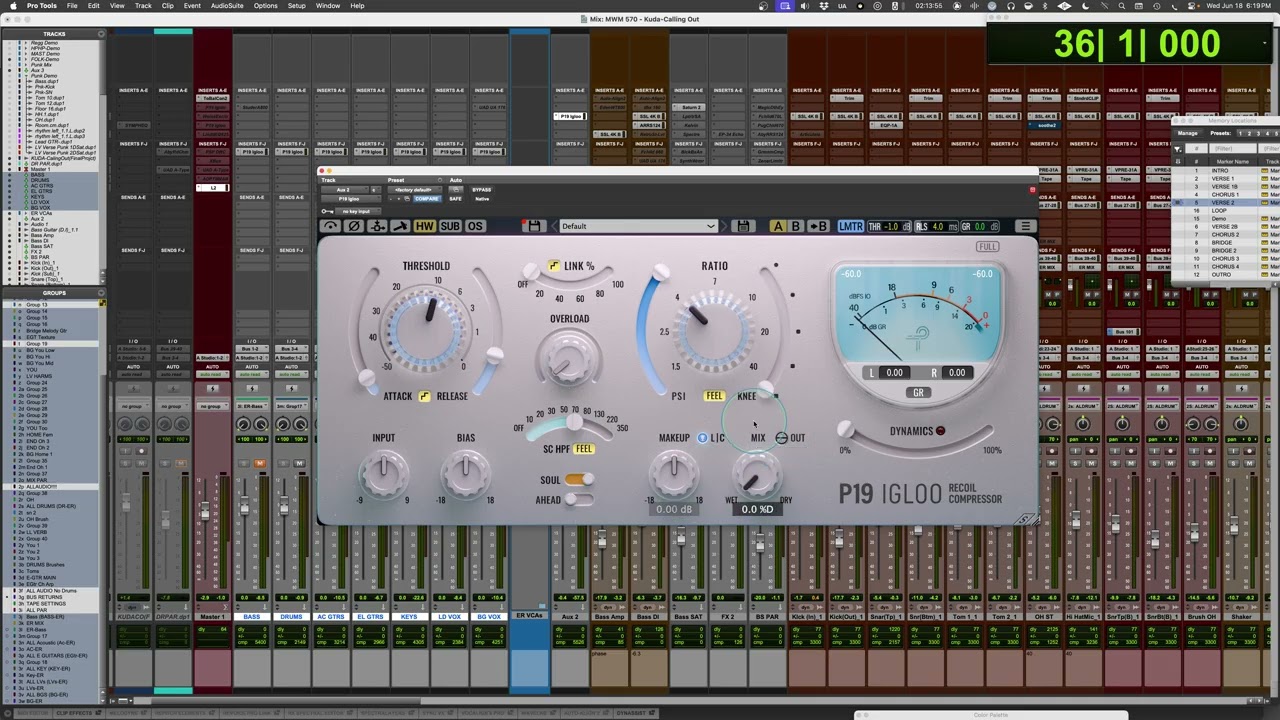The height and width of the screenshot is (720, 1280).
Task: Toggle the SUB button in plugin toolbar
Action: (x=450, y=226)
